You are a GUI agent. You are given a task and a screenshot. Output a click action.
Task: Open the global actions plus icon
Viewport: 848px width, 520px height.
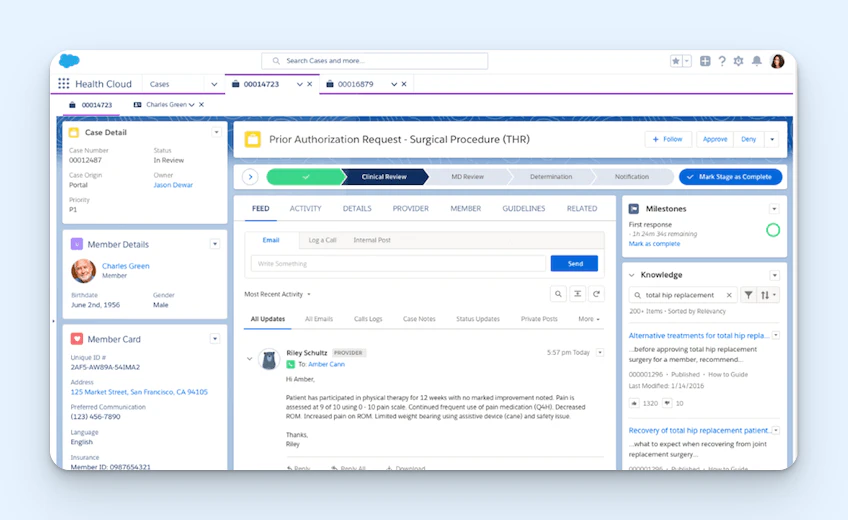pyautogui.click(x=705, y=61)
